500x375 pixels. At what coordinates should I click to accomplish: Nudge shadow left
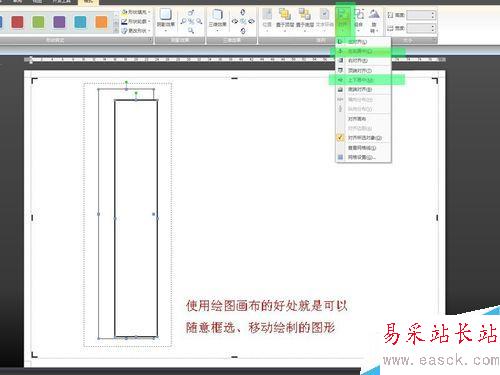(x=183, y=22)
